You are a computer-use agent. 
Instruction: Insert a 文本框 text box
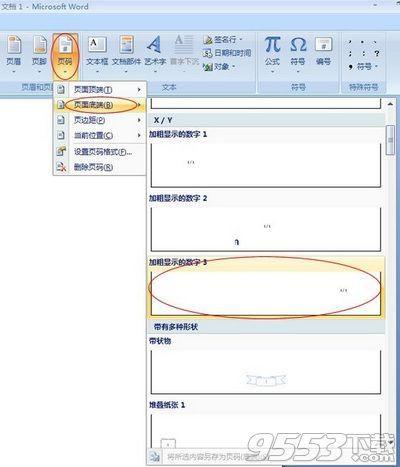pos(97,53)
